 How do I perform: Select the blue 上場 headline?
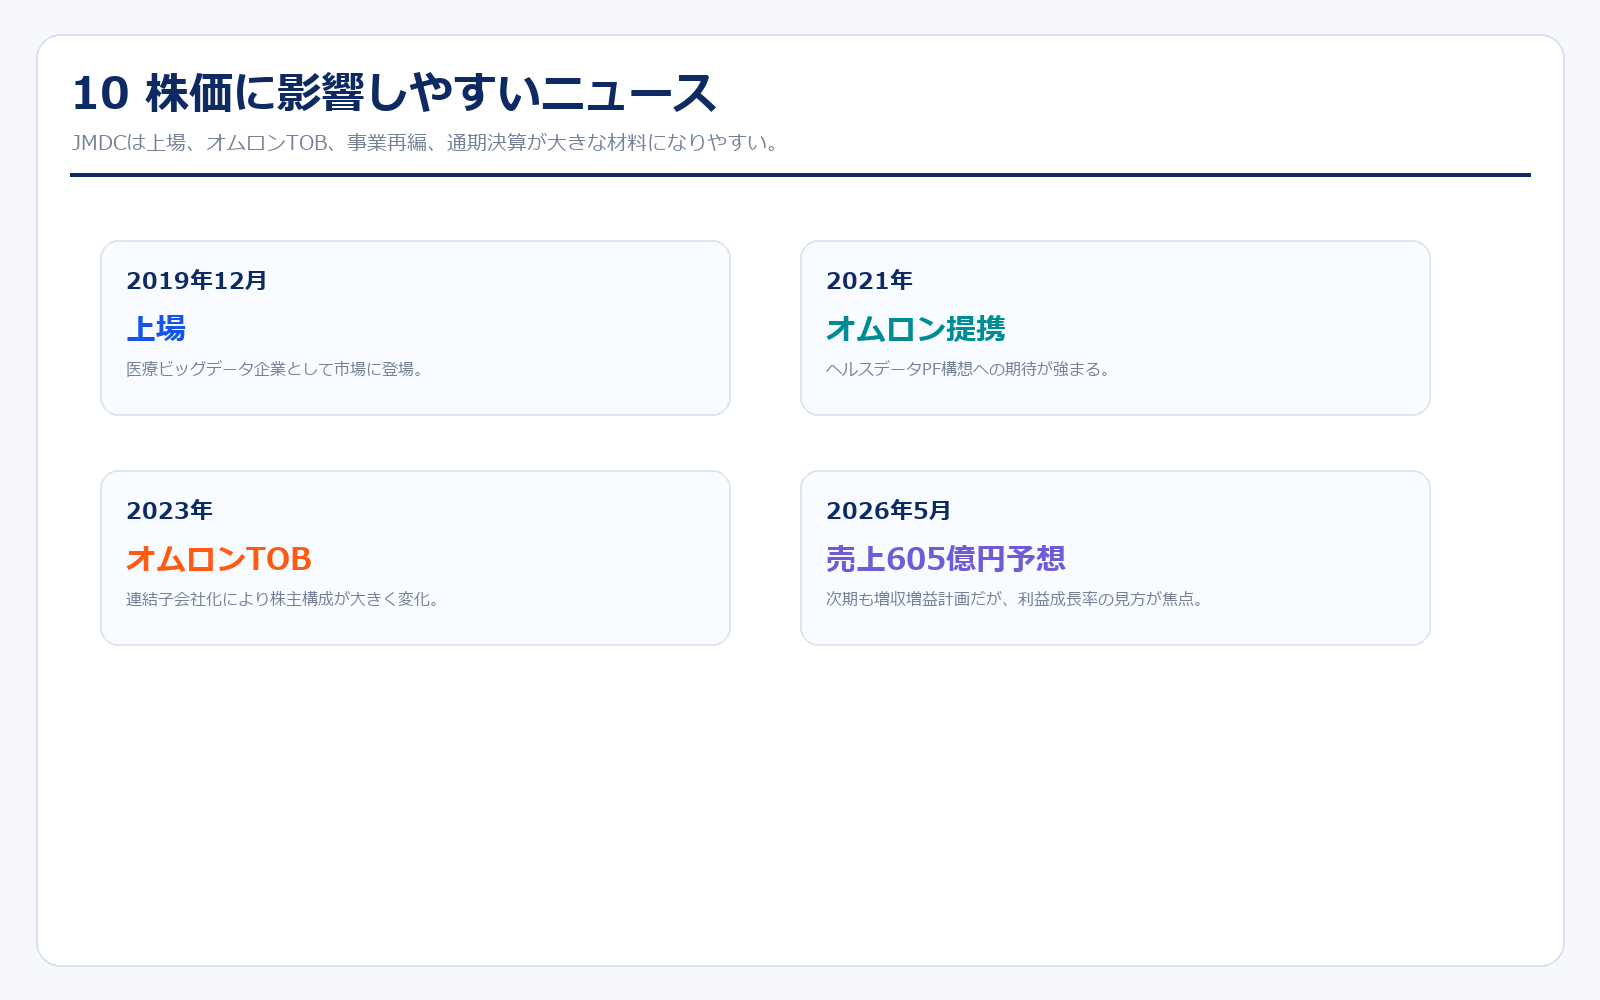click(x=156, y=328)
